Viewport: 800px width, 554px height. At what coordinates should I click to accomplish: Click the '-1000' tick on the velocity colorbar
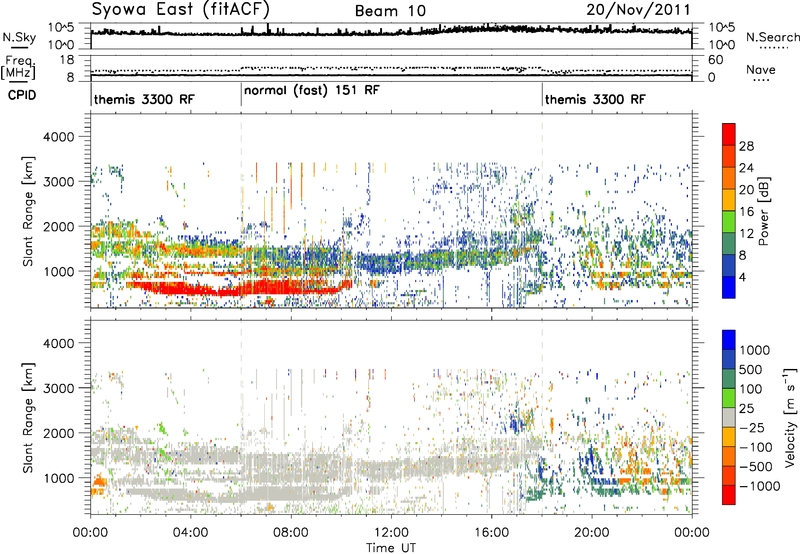pos(760,486)
